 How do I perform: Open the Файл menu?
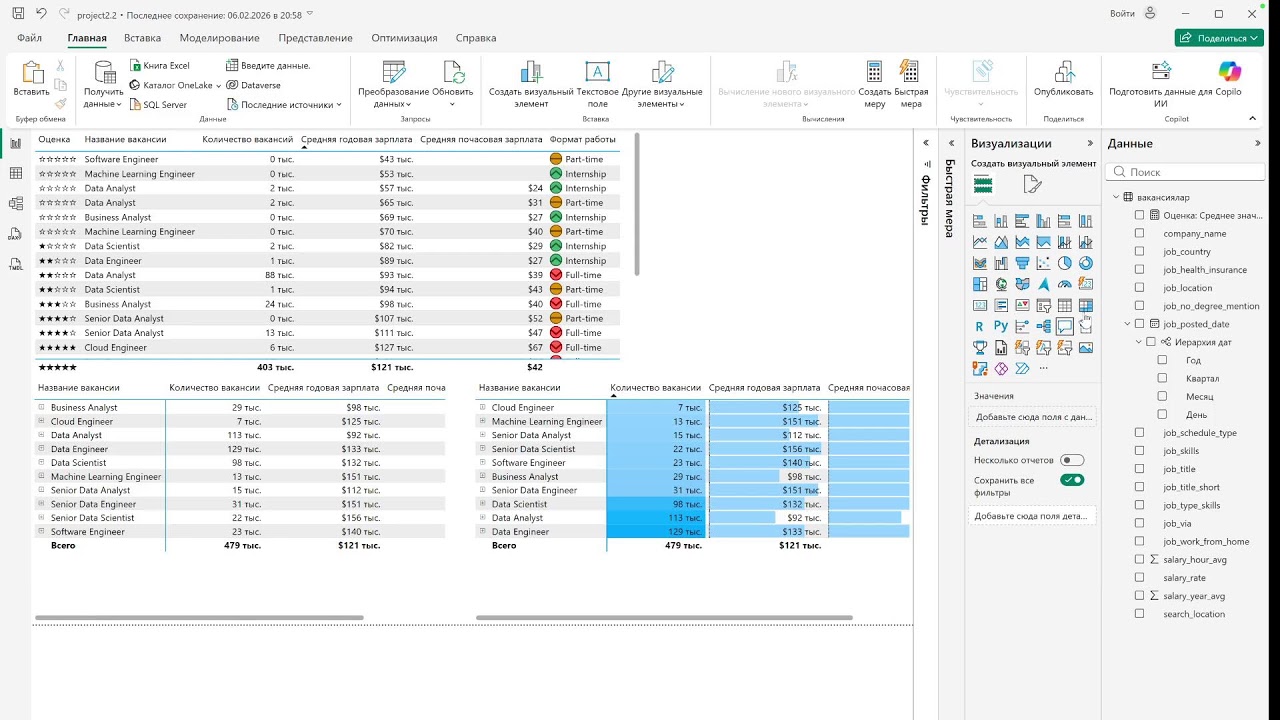[x=29, y=38]
